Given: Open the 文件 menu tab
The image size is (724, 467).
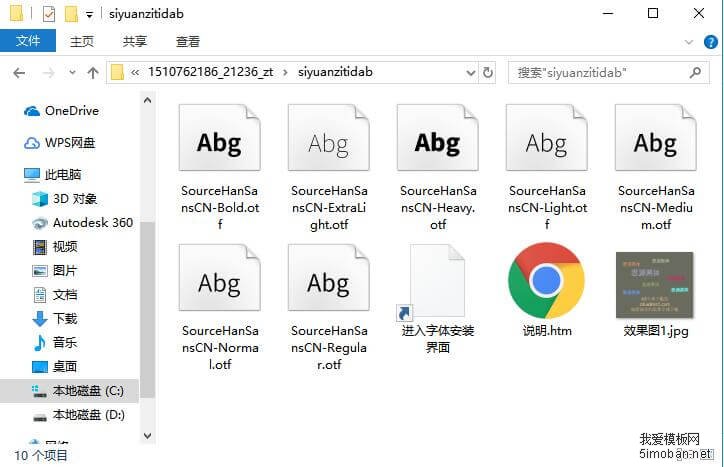Looking at the screenshot, I should [27, 42].
